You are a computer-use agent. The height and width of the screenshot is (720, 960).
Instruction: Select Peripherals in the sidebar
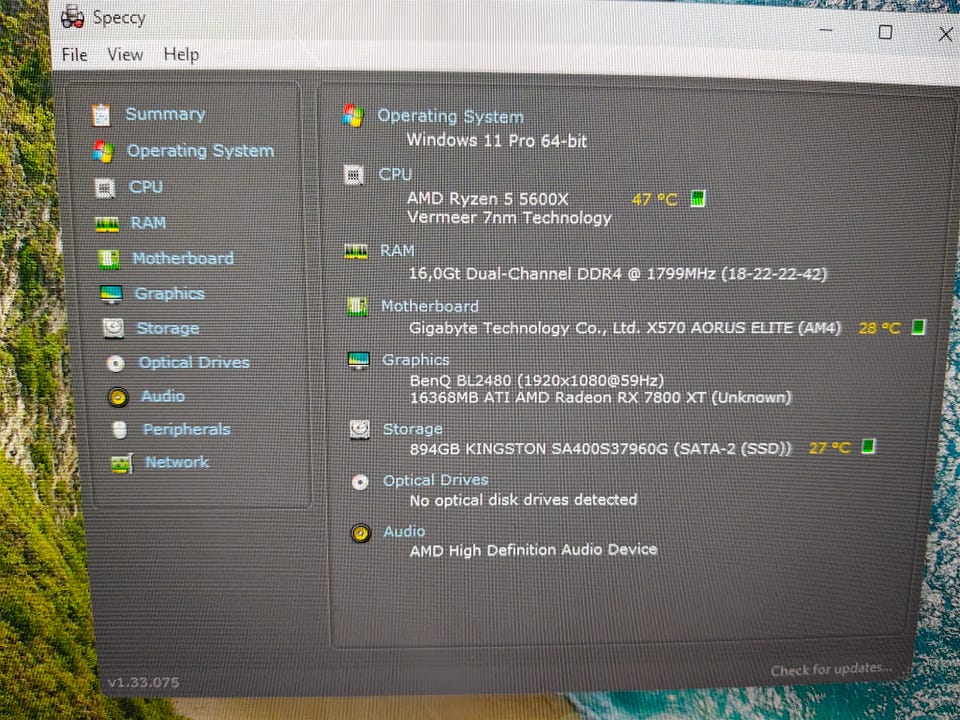click(187, 429)
